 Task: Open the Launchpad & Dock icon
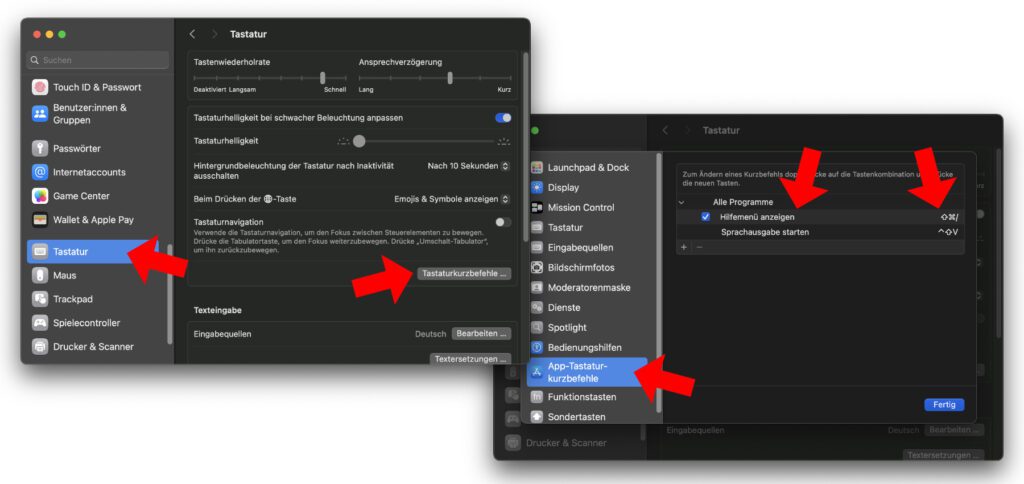(537, 167)
